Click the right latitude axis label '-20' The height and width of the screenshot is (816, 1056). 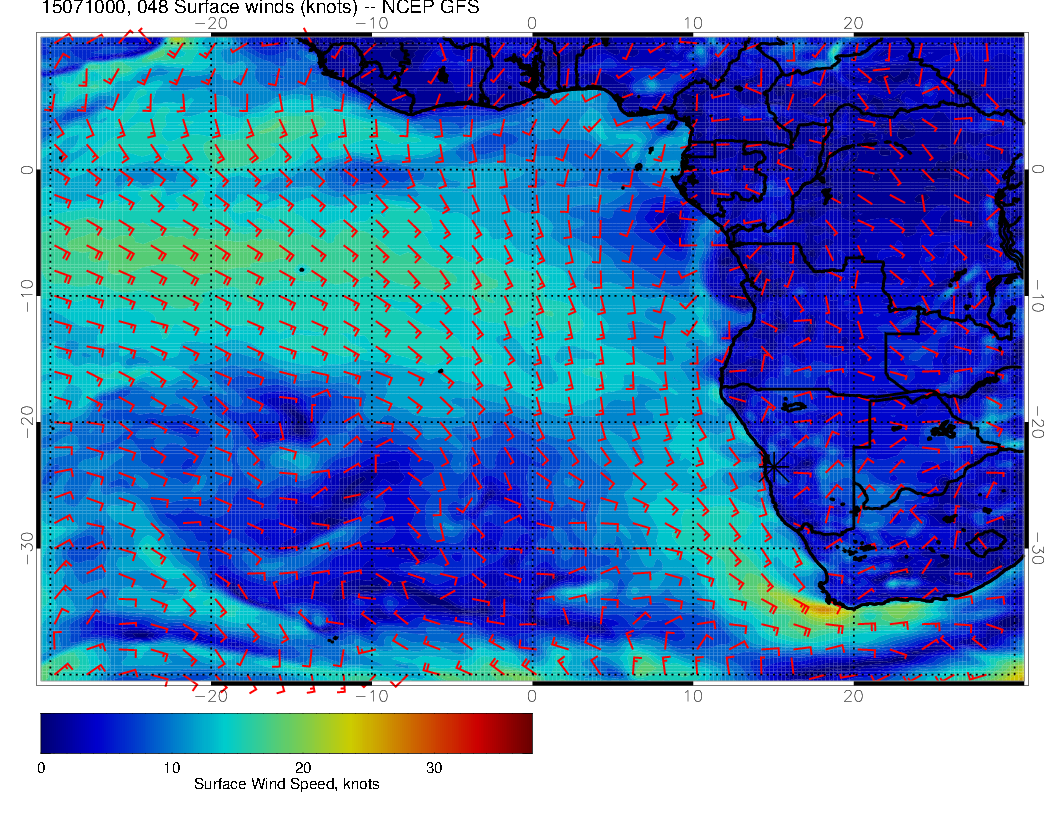[1037, 422]
